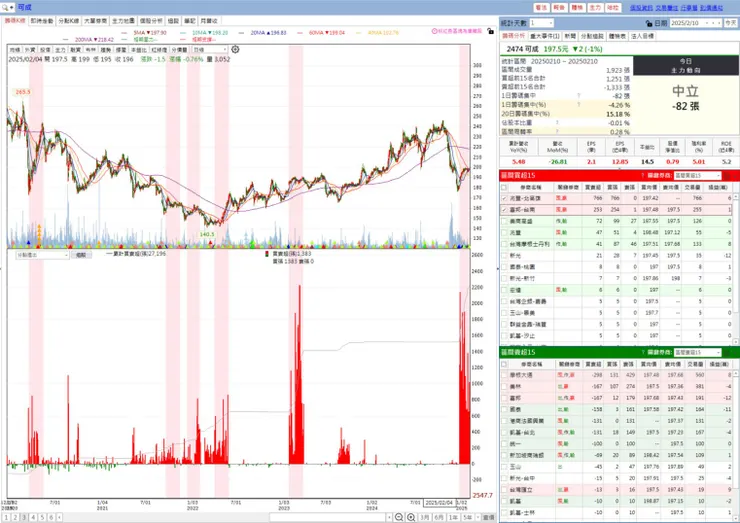This screenshot has width=740, height=523.
Task: Click the 融資 button in the chart toolbar
Action: point(76,50)
